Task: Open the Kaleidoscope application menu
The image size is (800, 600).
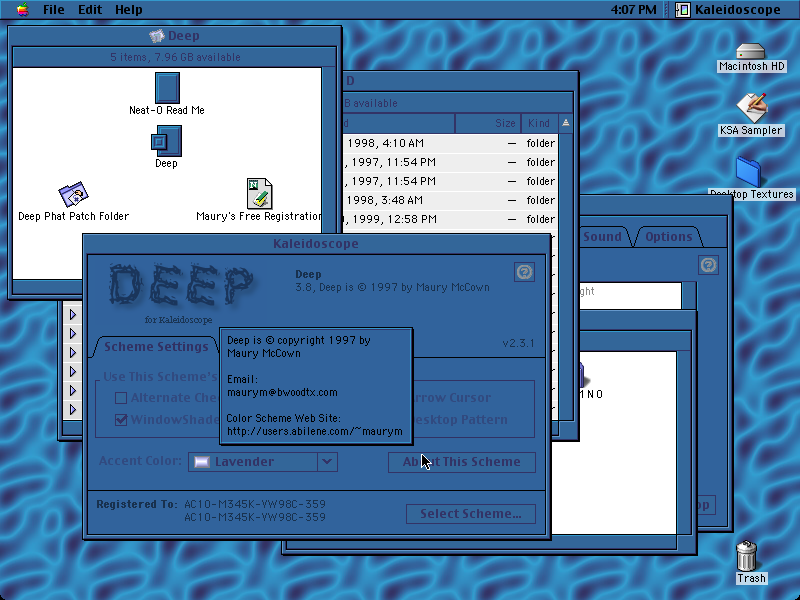Action: coord(728,9)
